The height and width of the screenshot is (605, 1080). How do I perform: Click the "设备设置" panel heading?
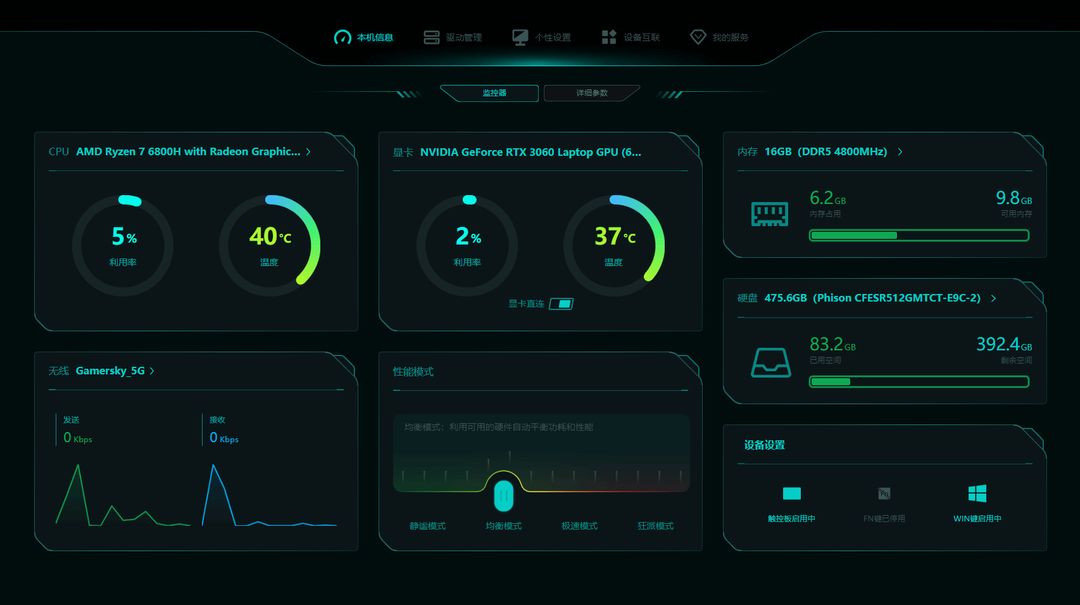coord(765,445)
